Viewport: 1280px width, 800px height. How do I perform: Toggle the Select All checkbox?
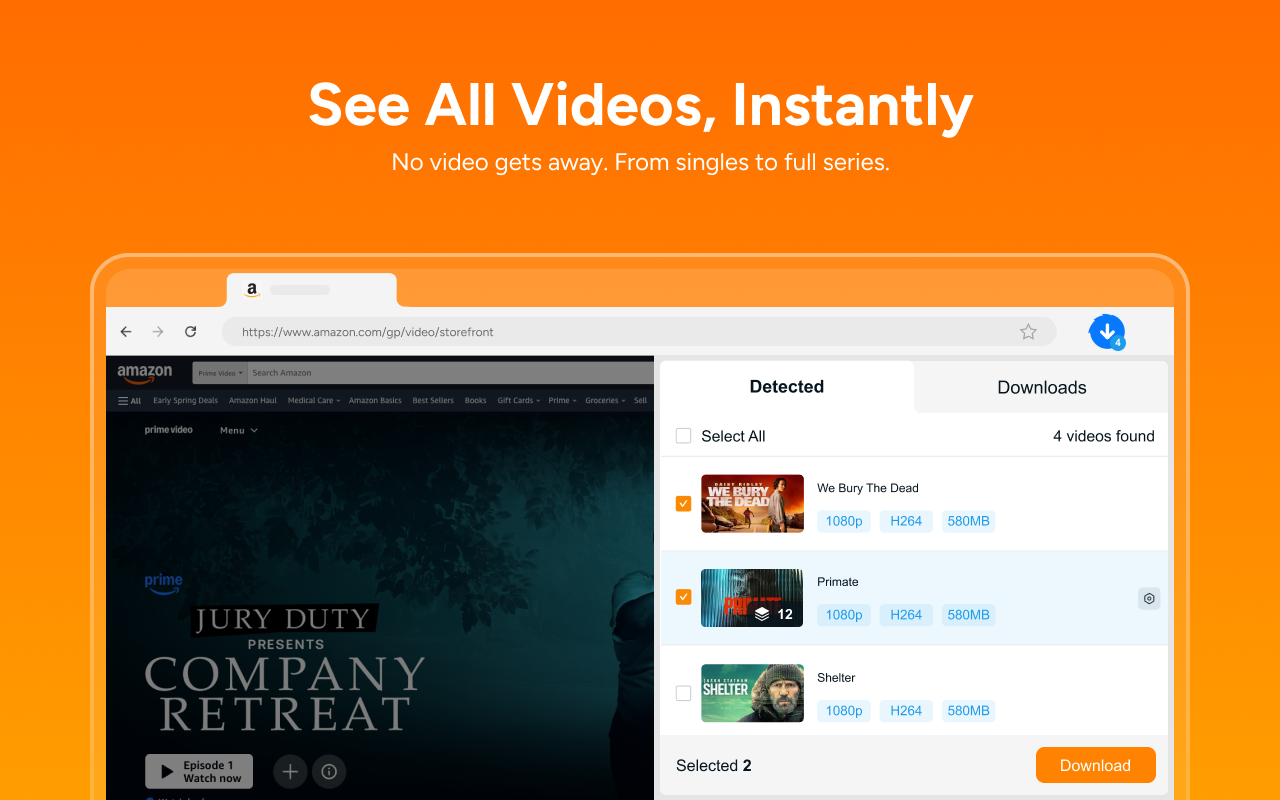(x=684, y=436)
